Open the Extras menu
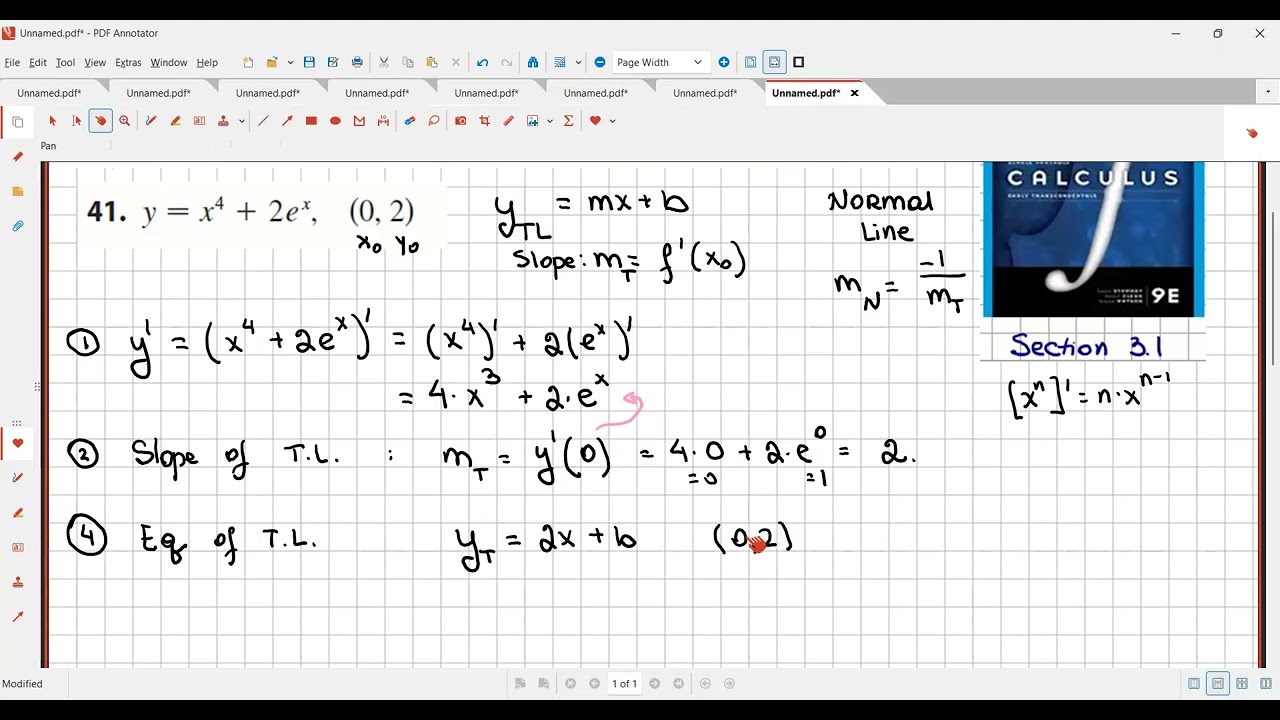Screen dimensions: 1280x720 click(128, 62)
